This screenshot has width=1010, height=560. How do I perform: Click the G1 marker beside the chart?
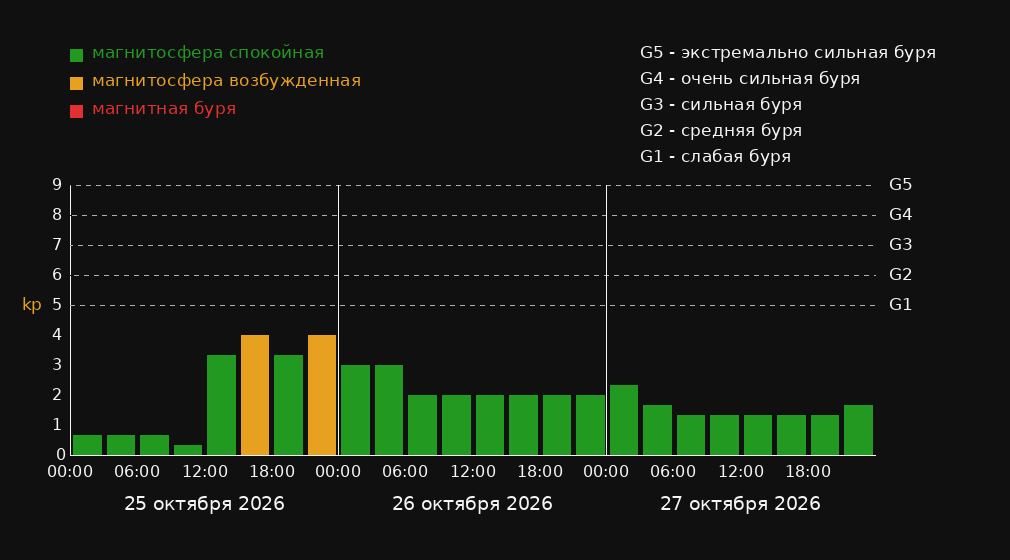point(900,305)
